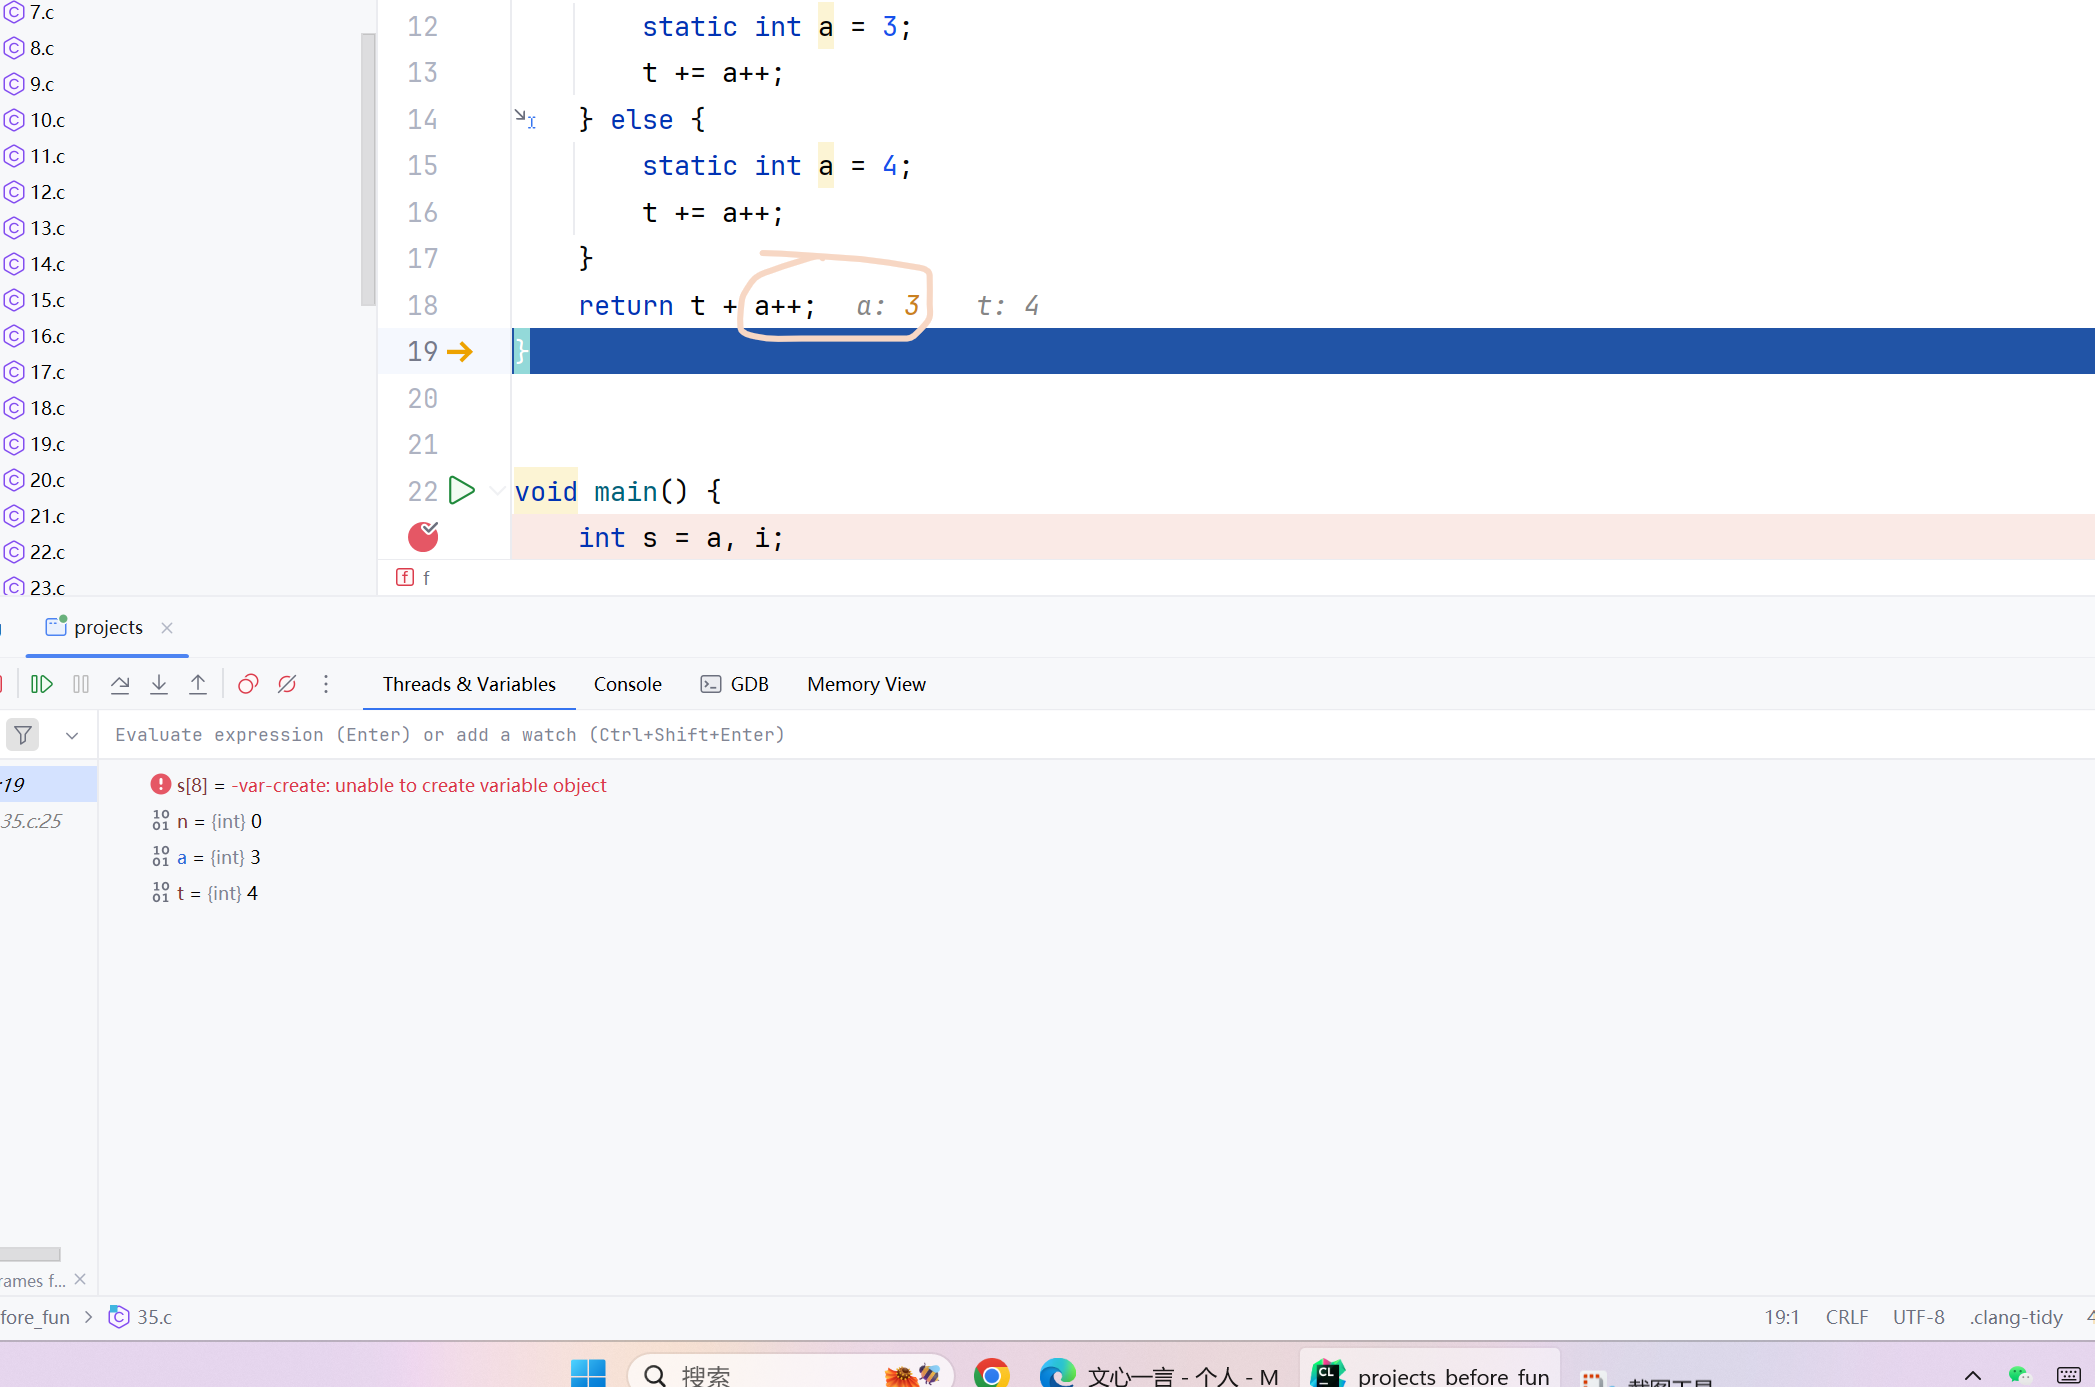Switch to the Console tab
Image resolution: width=2095 pixels, height=1387 pixels.
coord(627,684)
